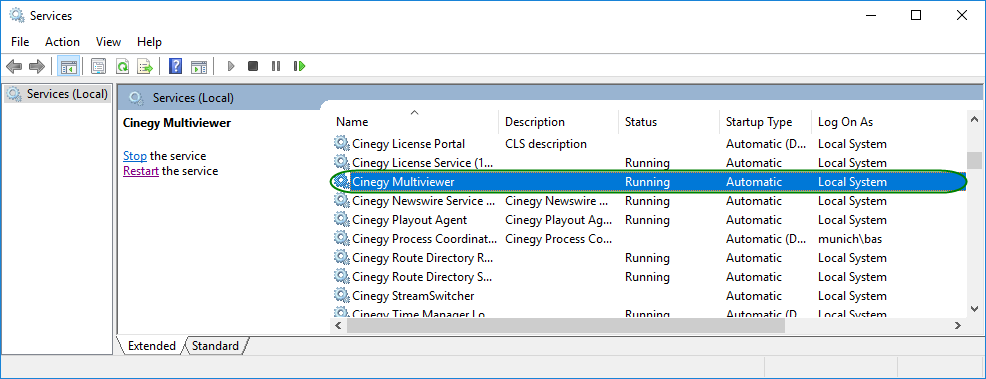986x379 pixels.
Task: Open the Properties toolbar icon
Action: pyautogui.click(x=99, y=66)
